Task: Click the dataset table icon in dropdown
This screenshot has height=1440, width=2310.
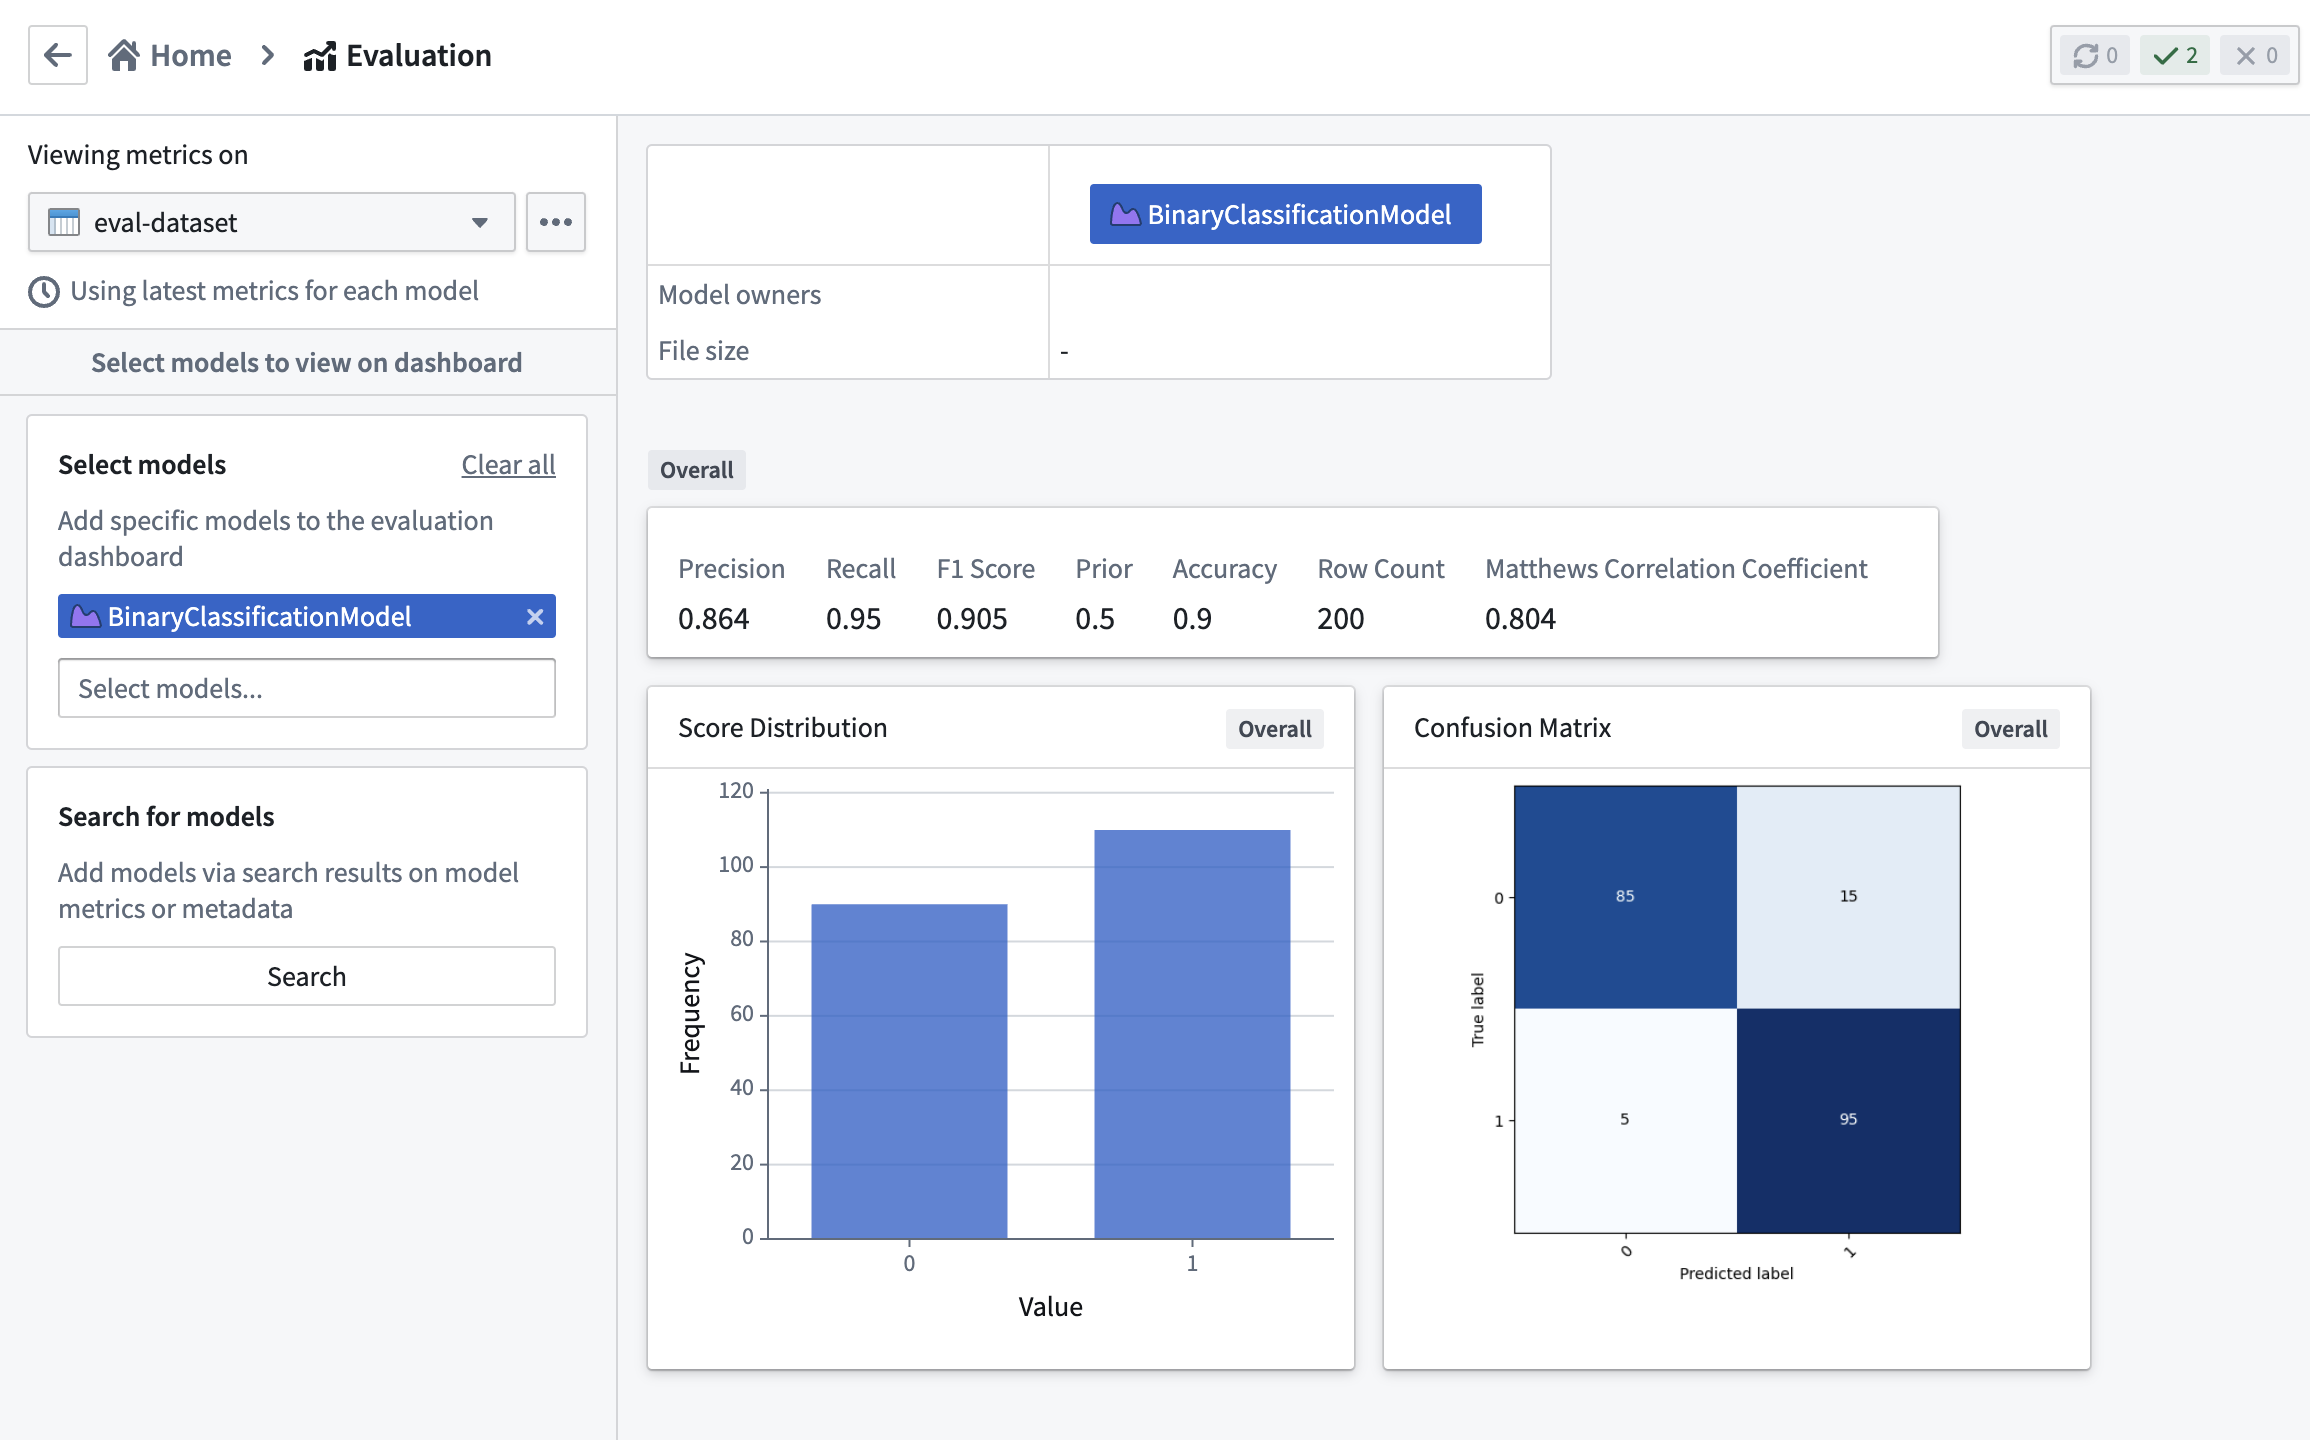Action: pyautogui.click(x=64, y=222)
